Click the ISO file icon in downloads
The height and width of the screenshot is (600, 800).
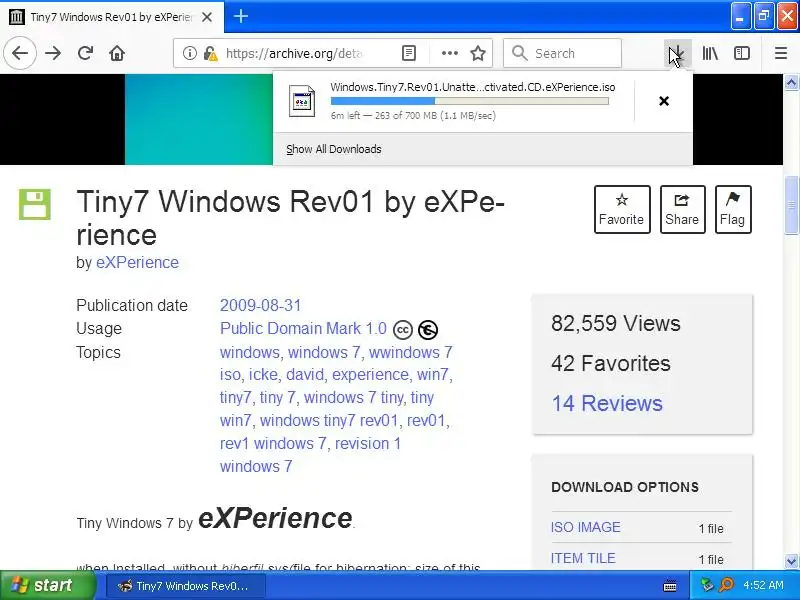click(302, 101)
